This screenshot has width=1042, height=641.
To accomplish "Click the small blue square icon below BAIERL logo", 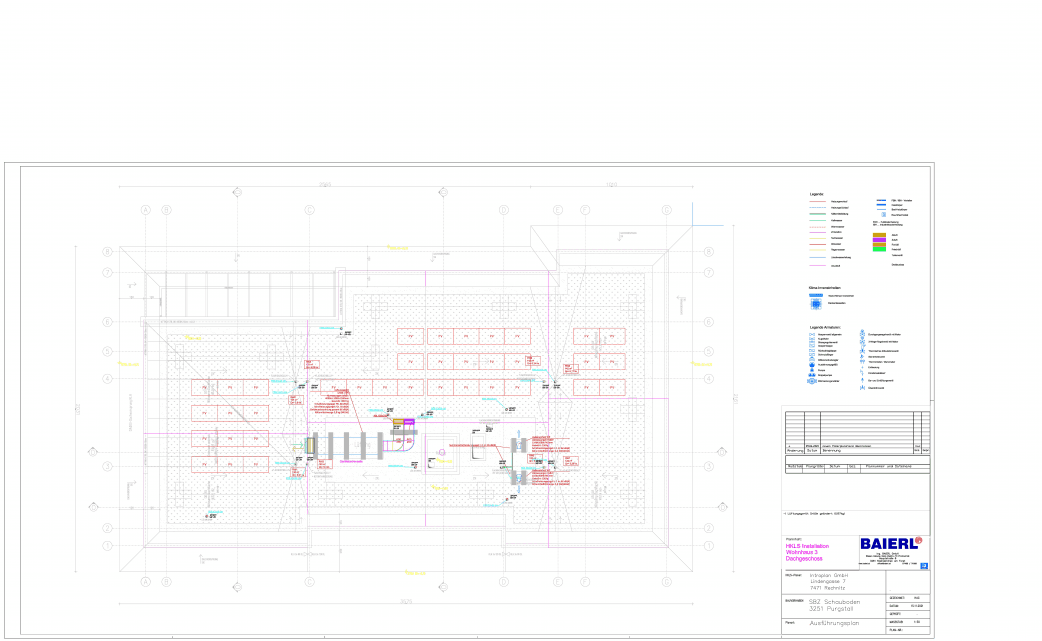I will pos(922,566).
